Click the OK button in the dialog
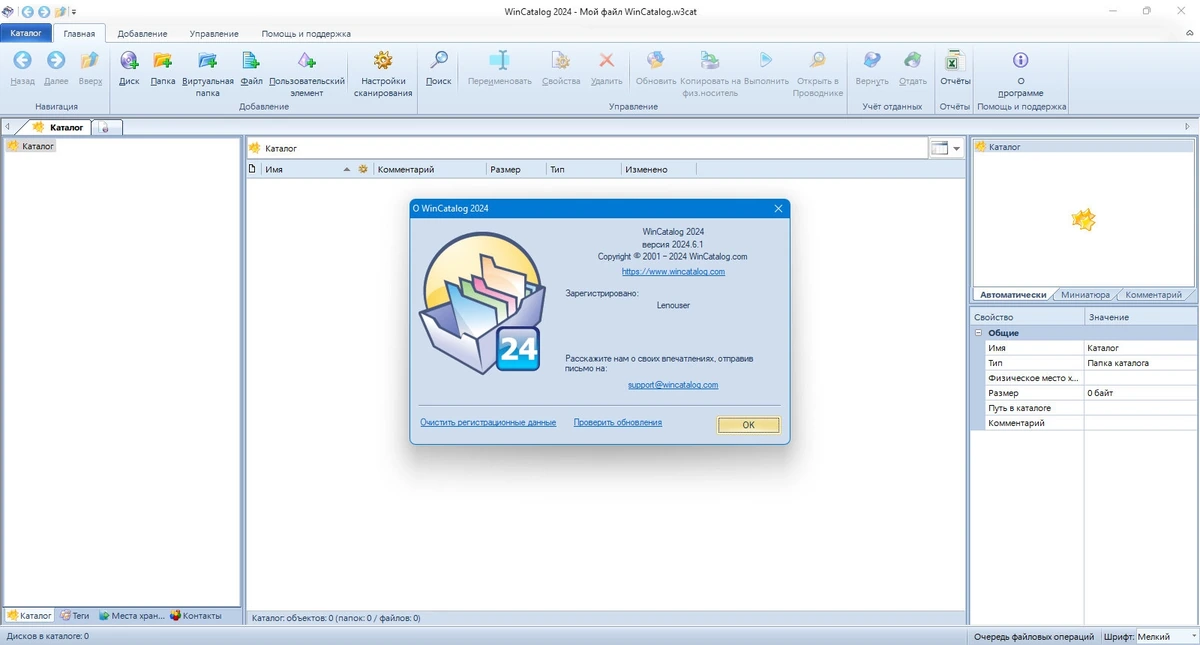The width and height of the screenshot is (1200, 645). pyautogui.click(x=748, y=425)
